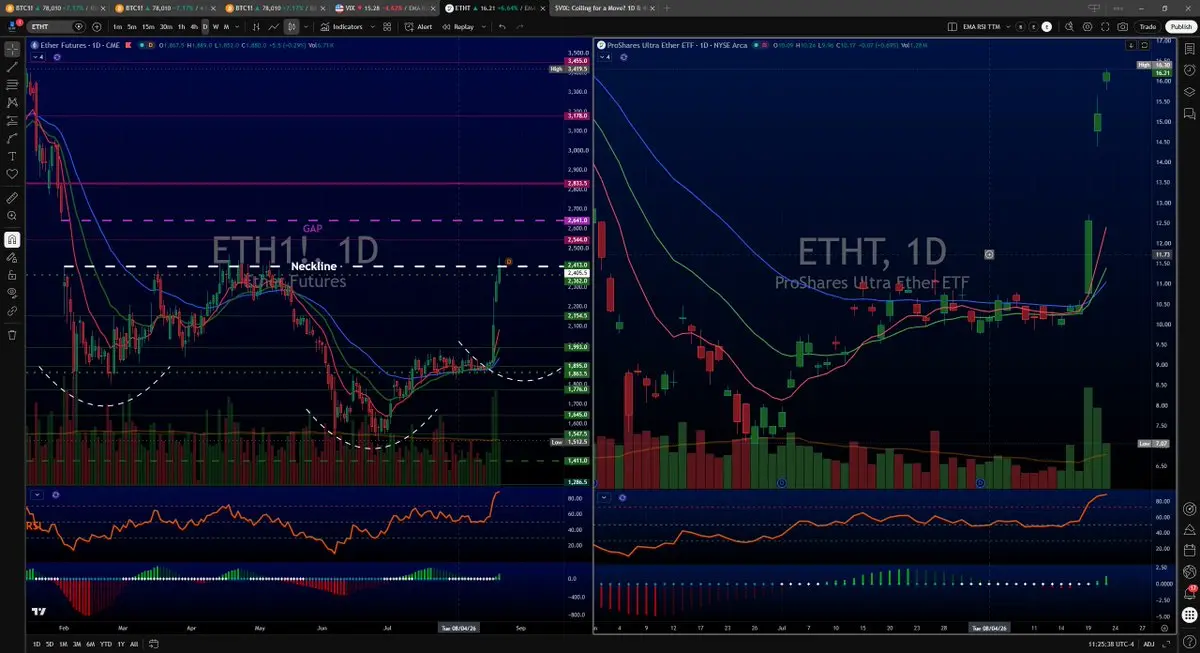Open the heart icon favorites tool

click(x=12, y=174)
